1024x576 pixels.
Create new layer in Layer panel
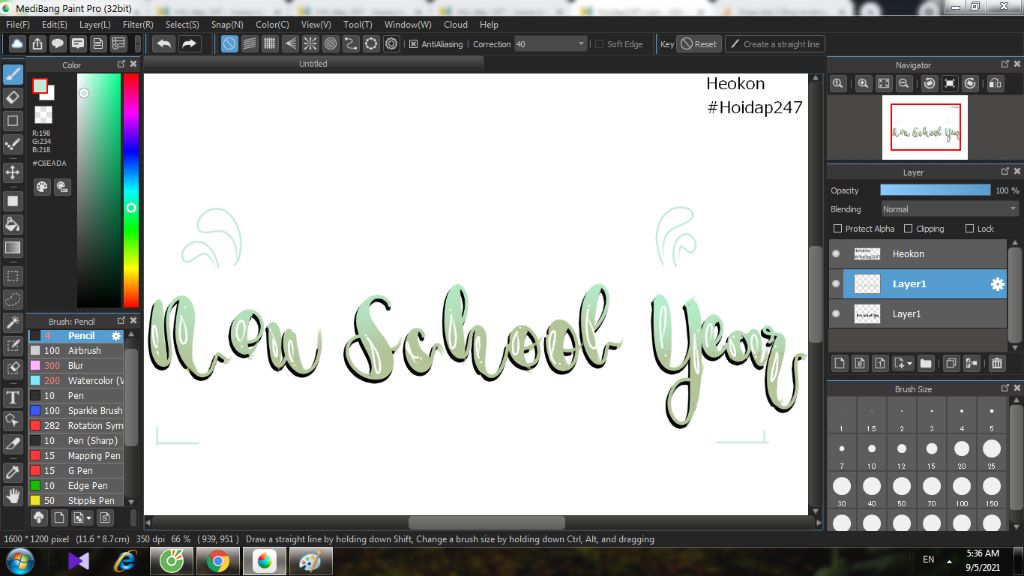click(x=840, y=363)
